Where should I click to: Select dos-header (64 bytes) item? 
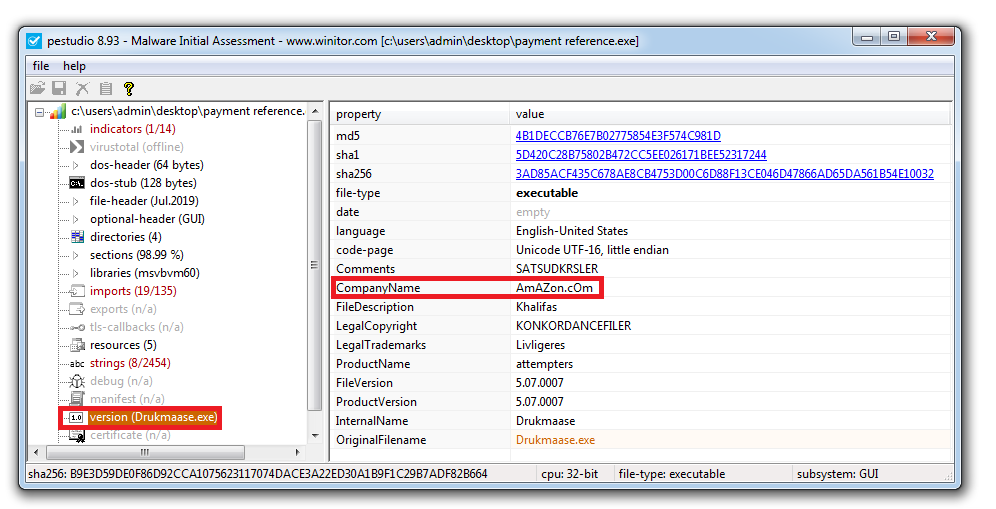(x=147, y=165)
